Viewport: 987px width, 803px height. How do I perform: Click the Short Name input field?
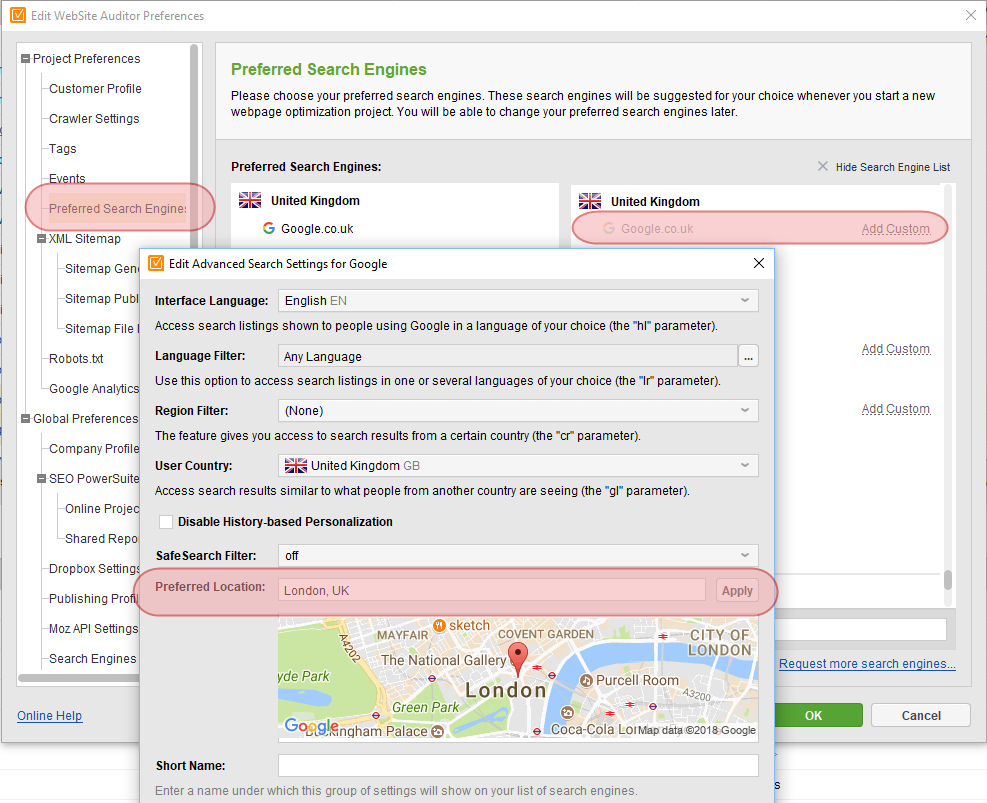(x=518, y=766)
